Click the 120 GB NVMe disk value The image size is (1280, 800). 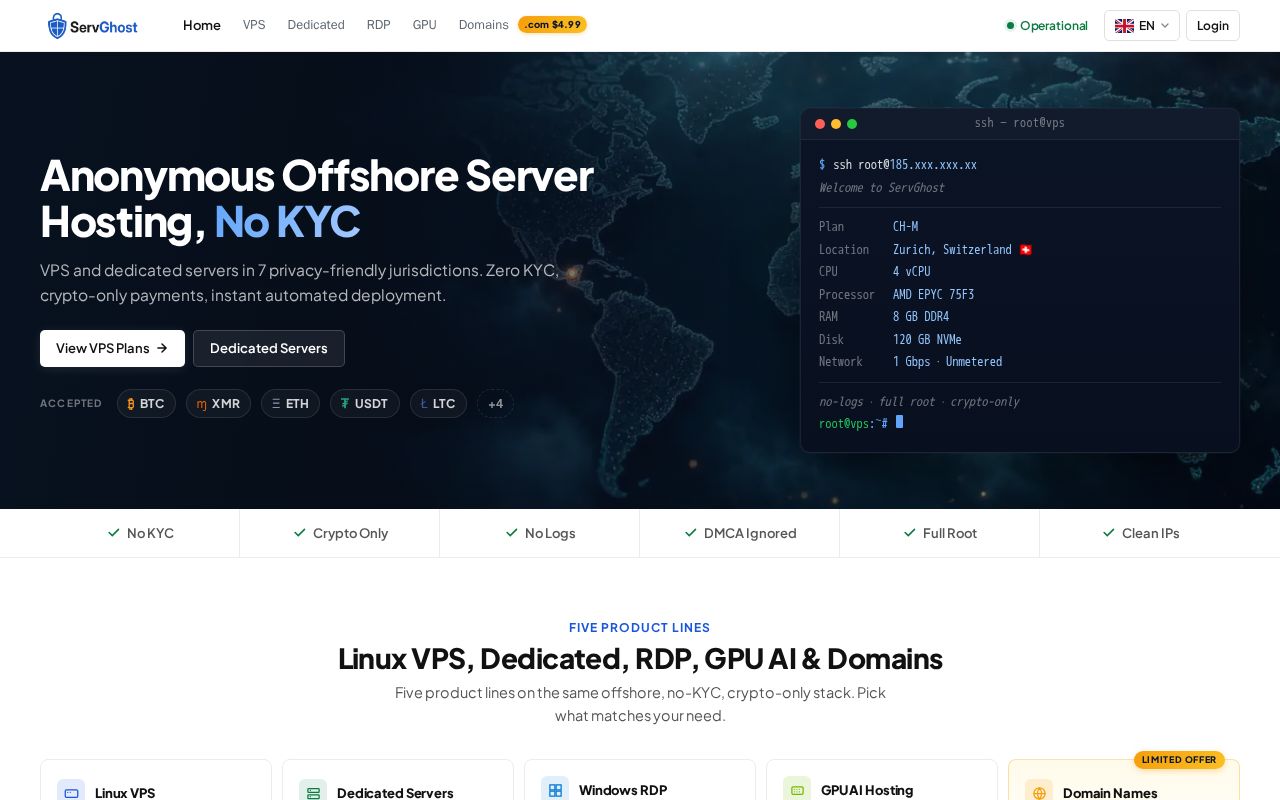pyautogui.click(x=927, y=340)
